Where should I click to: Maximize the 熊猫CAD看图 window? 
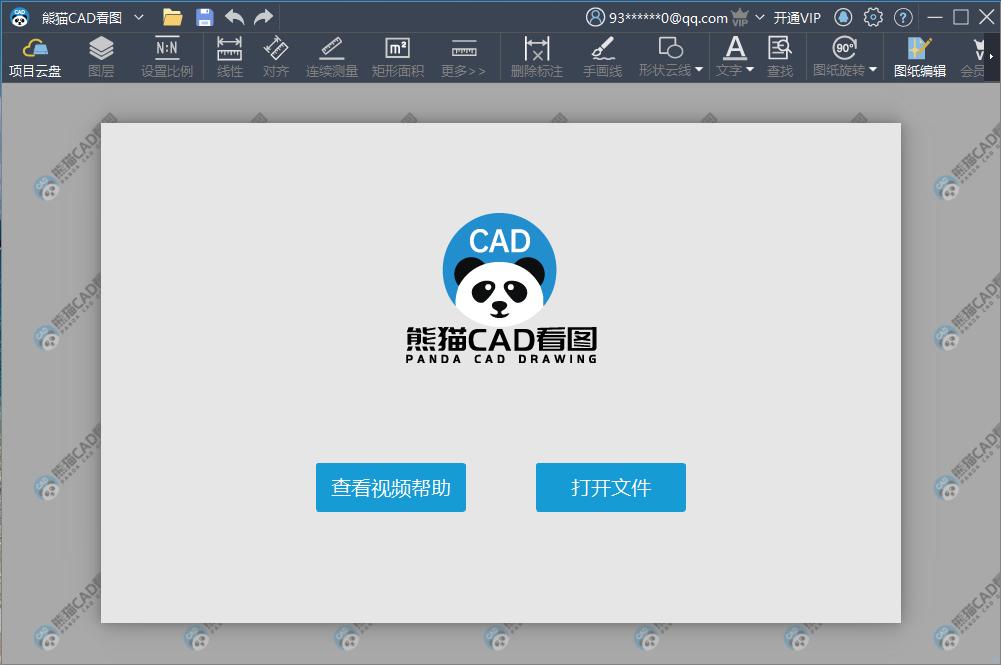click(x=961, y=17)
